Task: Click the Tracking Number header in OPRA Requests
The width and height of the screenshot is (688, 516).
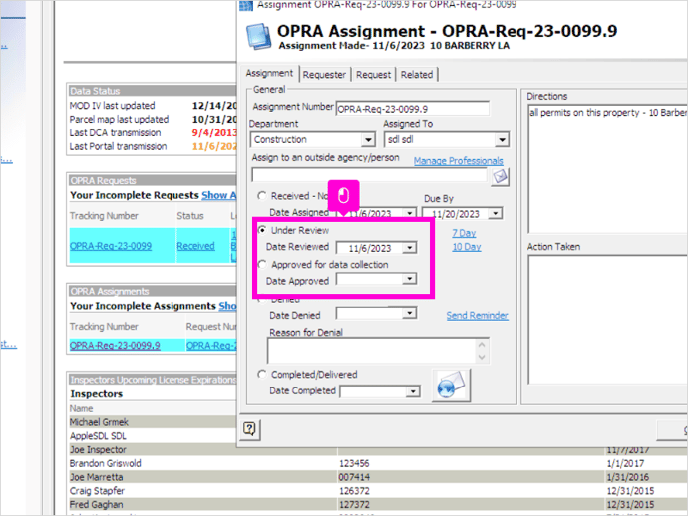Action: tap(104, 215)
